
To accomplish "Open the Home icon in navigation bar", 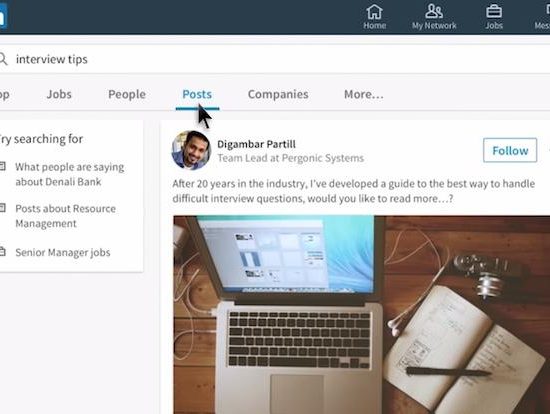I will point(374,12).
